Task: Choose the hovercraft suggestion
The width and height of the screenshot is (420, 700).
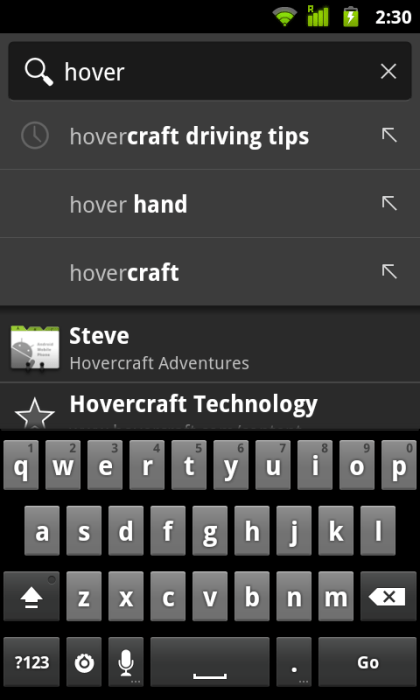Action: point(210,272)
